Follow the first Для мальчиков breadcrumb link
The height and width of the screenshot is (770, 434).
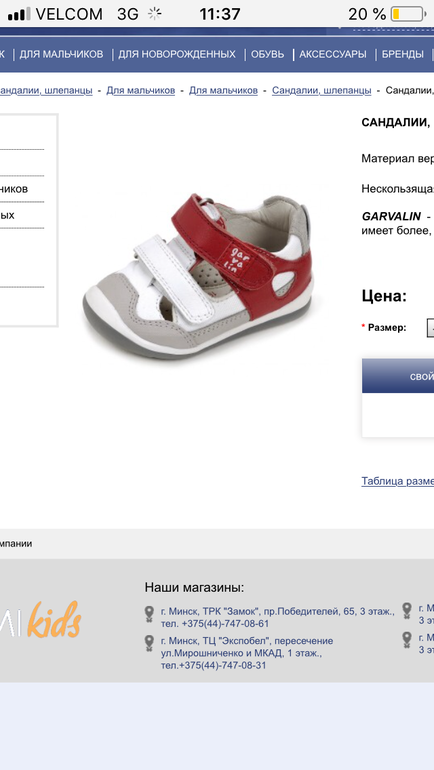tap(141, 90)
